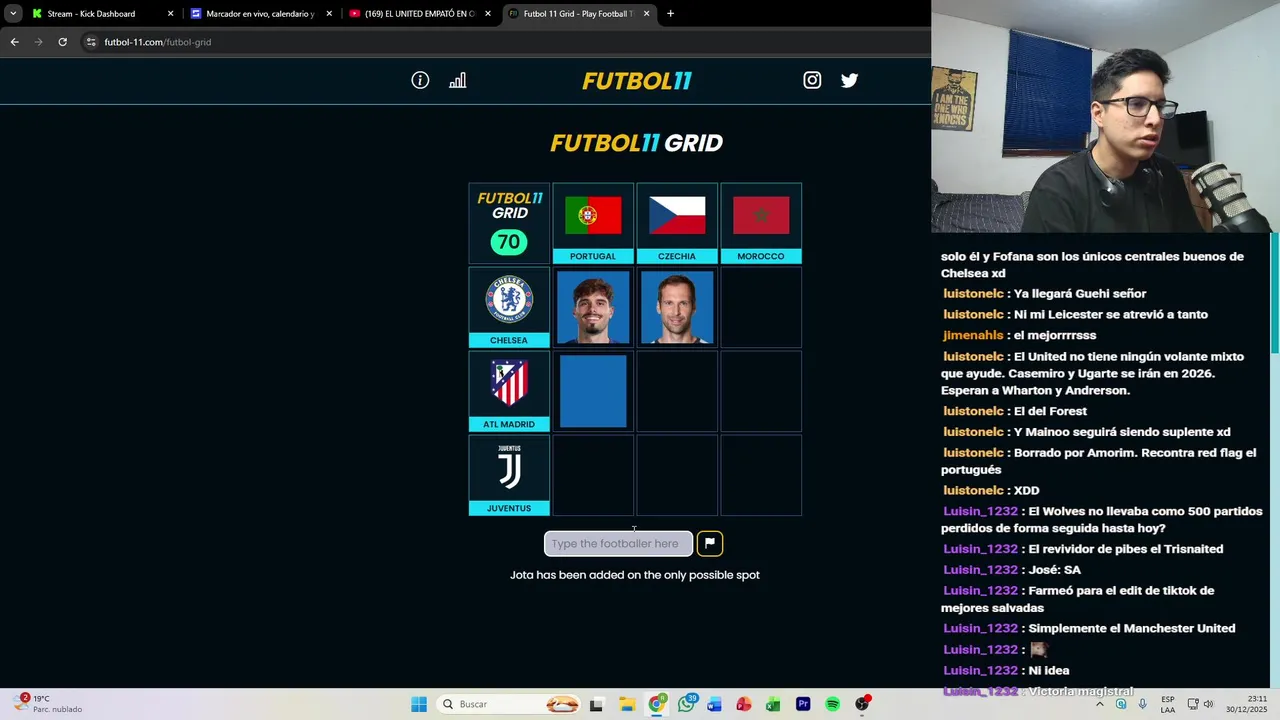Click the Atl Madrid crest row header
Image resolution: width=1280 pixels, height=720 pixels.
(509, 391)
